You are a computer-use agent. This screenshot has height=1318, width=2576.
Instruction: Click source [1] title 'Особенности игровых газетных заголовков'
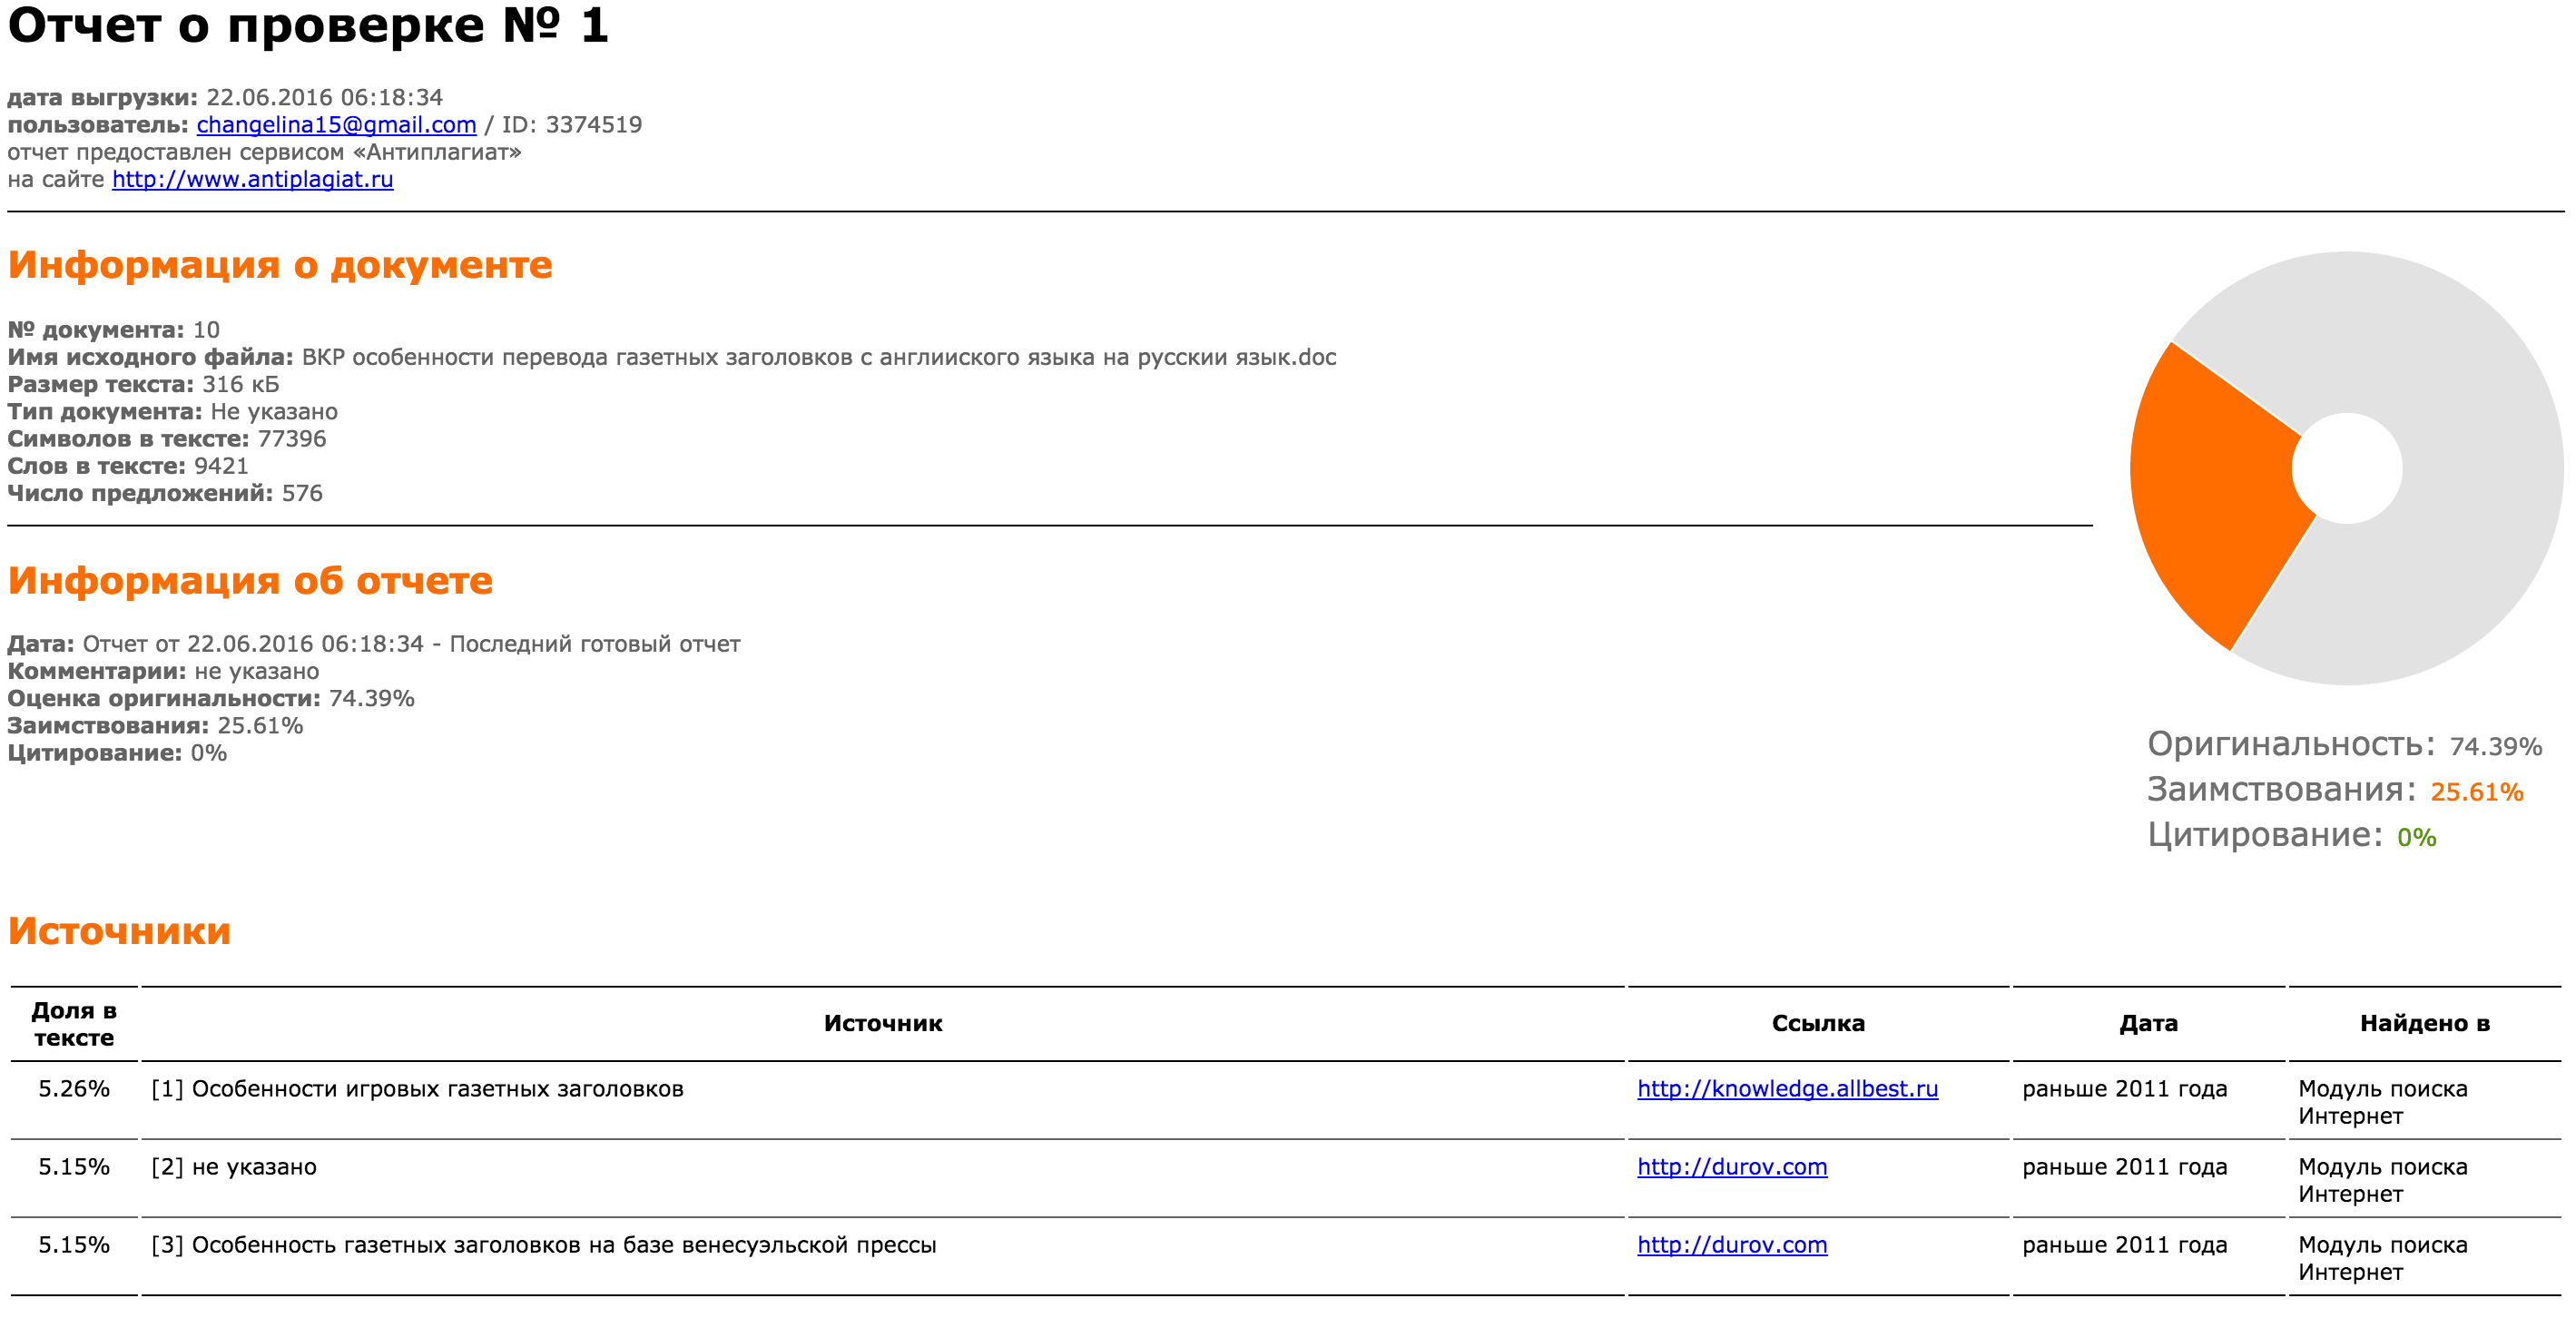(x=437, y=1089)
